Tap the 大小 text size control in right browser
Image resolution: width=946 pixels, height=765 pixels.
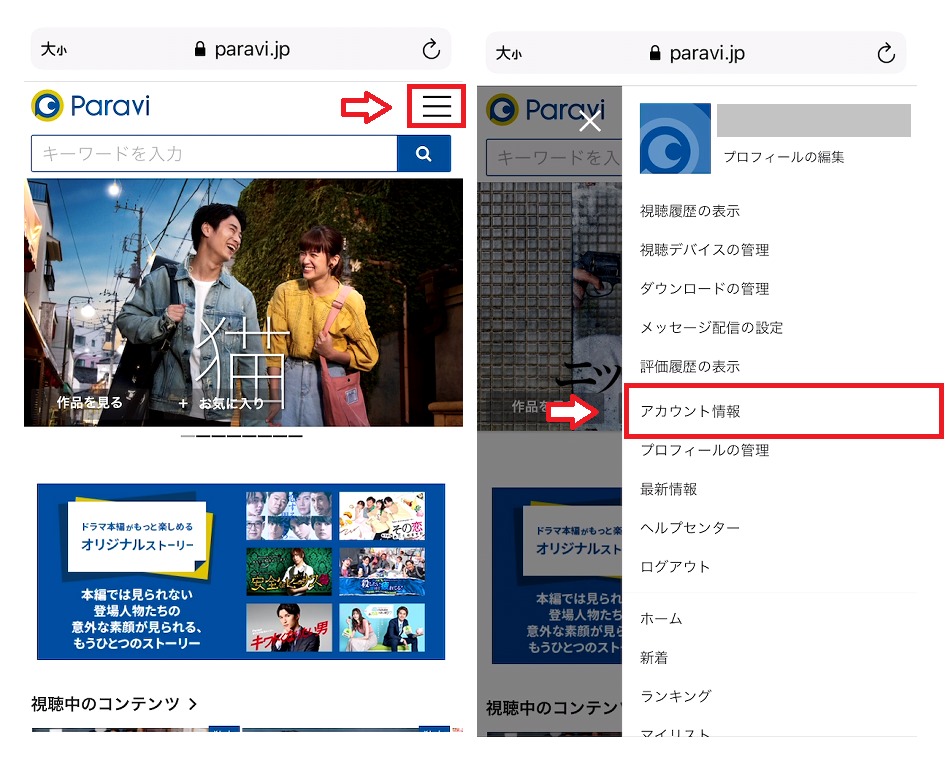tap(508, 54)
